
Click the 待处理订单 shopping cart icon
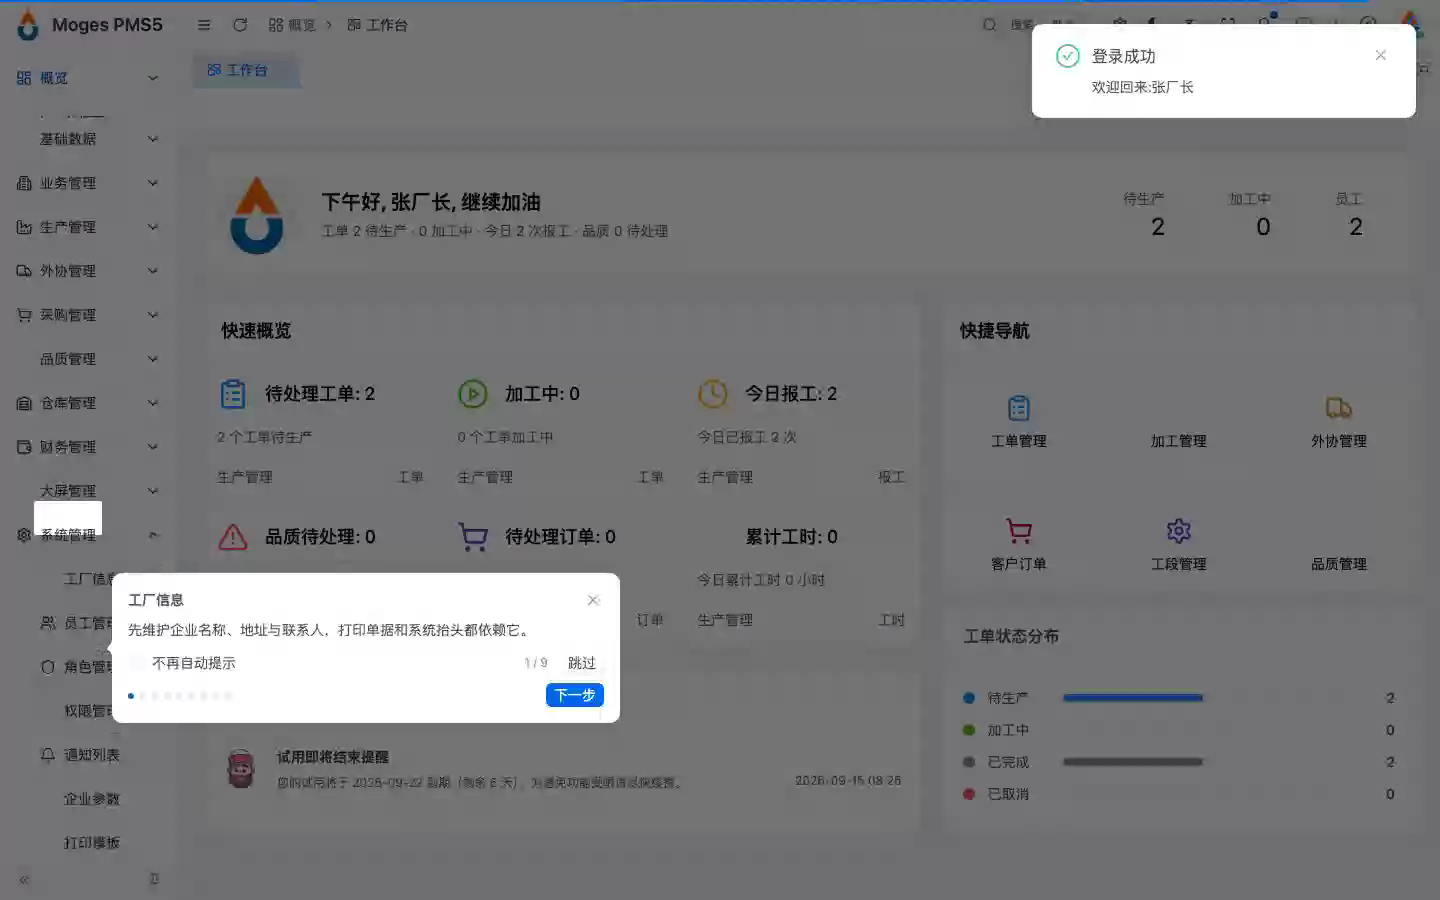pyautogui.click(x=473, y=537)
